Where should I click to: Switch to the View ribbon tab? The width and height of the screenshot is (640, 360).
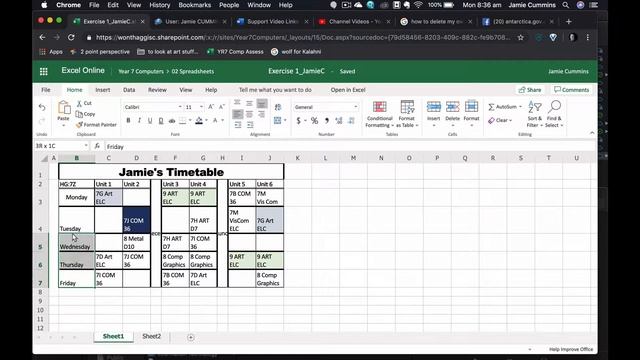tap(186, 90)
